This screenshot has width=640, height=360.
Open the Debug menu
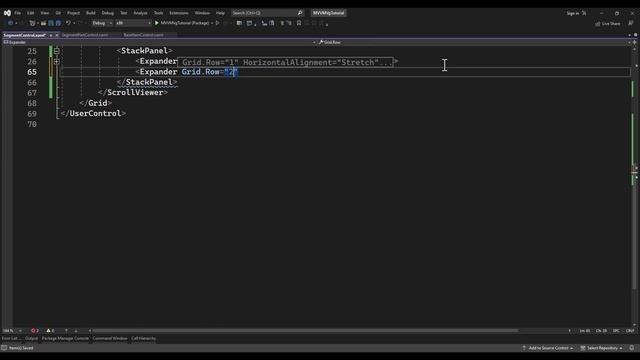point(108,13)
